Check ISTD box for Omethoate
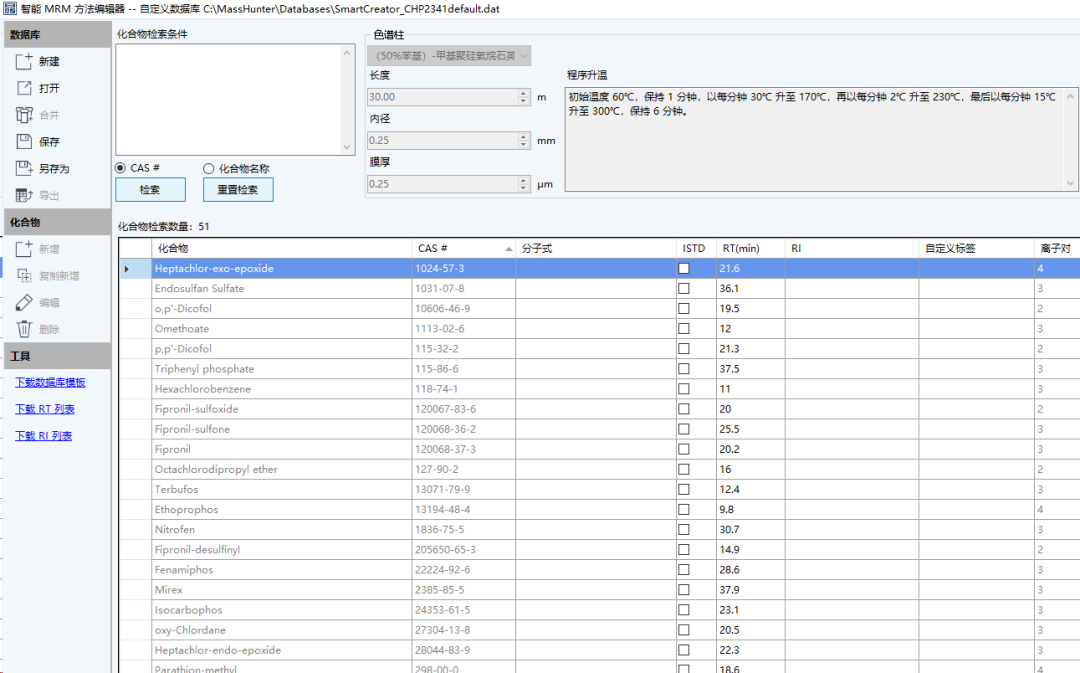The width and height of the screenshot is (1080, 673). click(x=684, y=329)
